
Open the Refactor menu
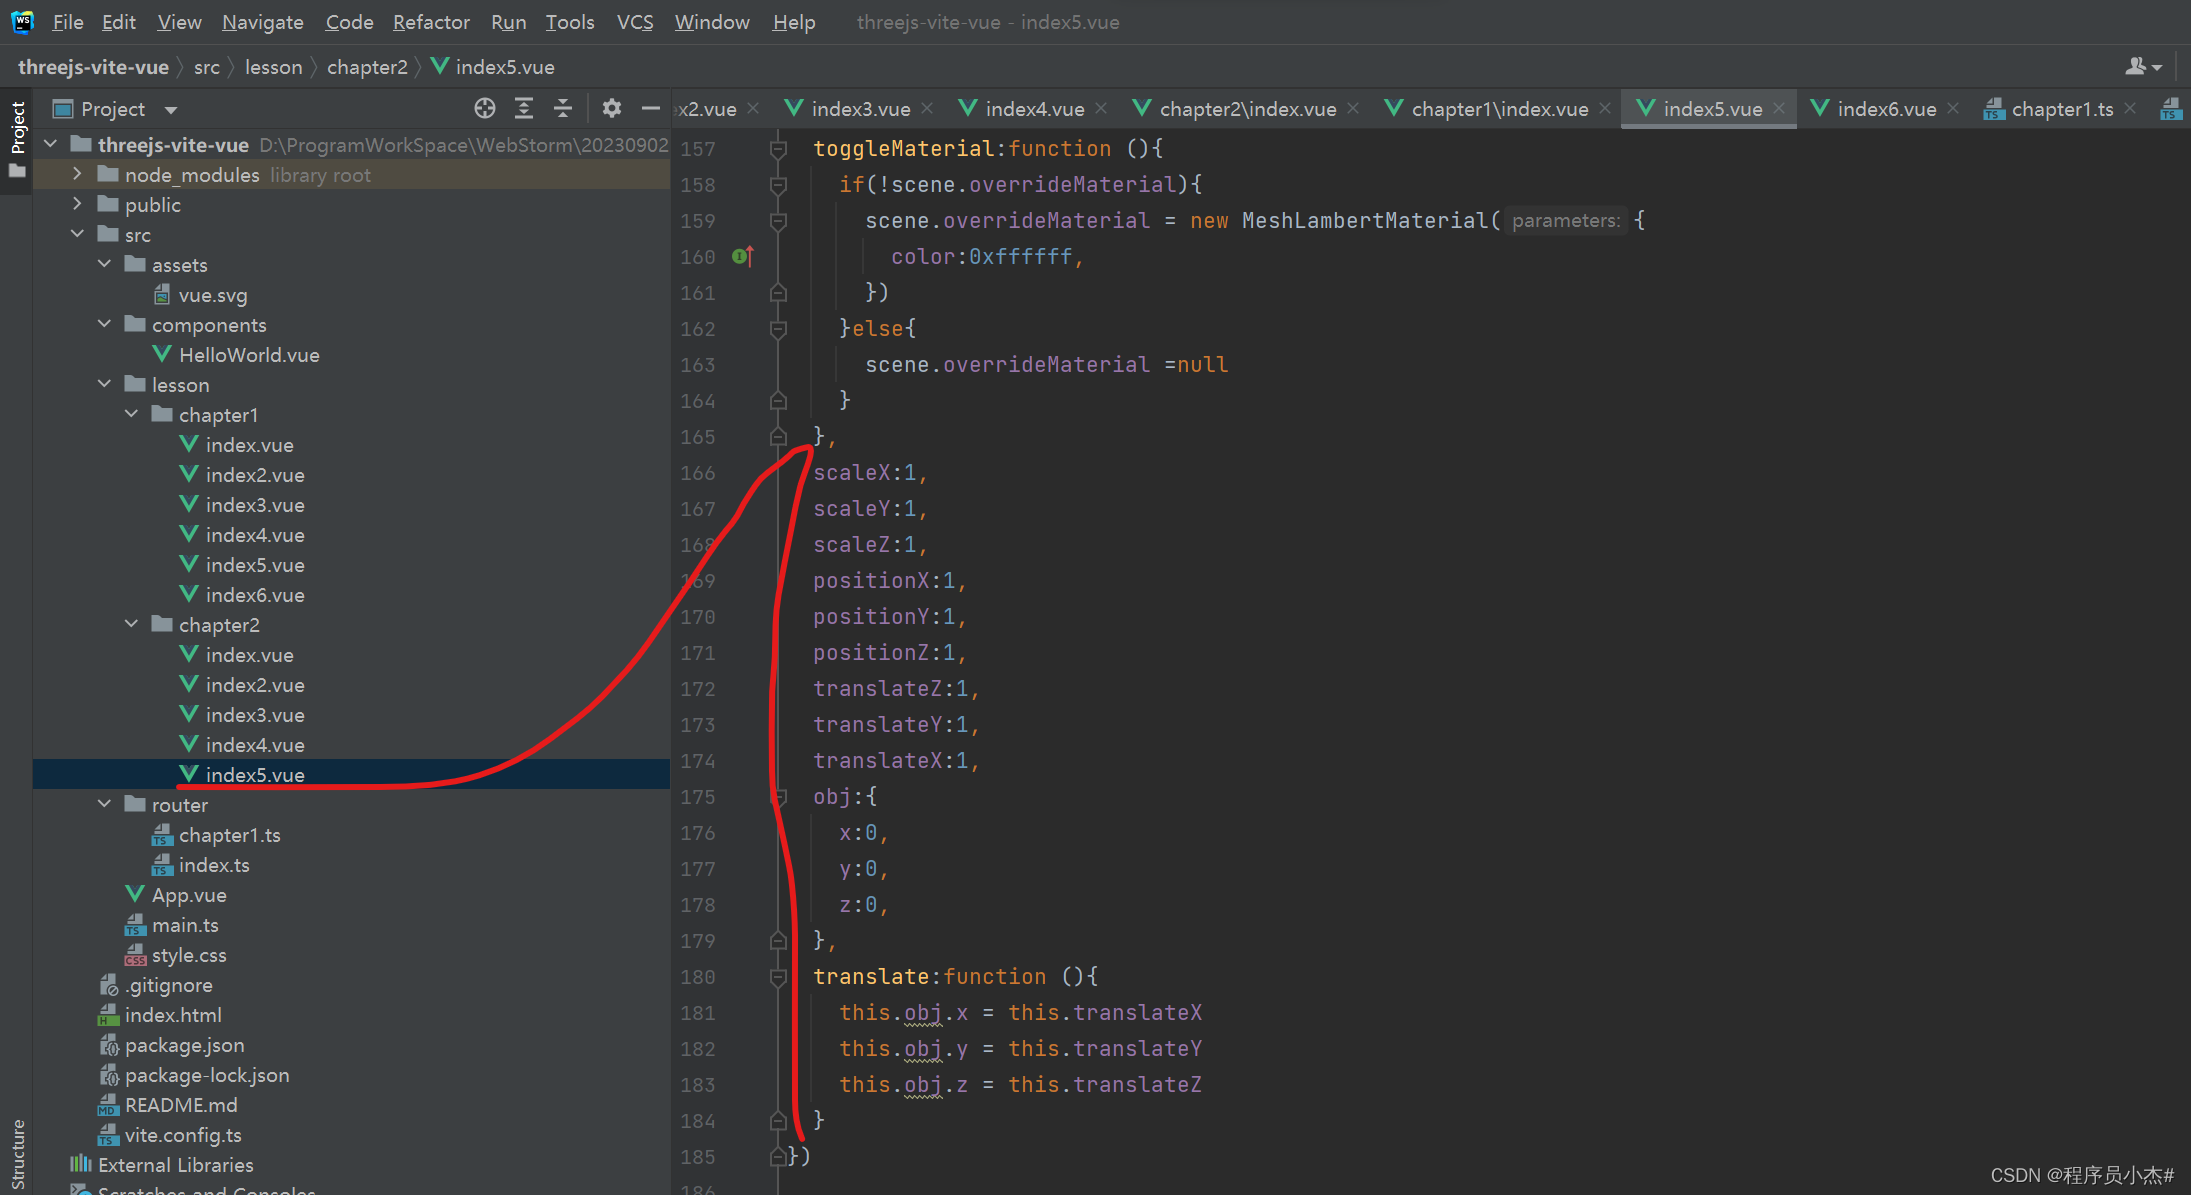point(430,22)
